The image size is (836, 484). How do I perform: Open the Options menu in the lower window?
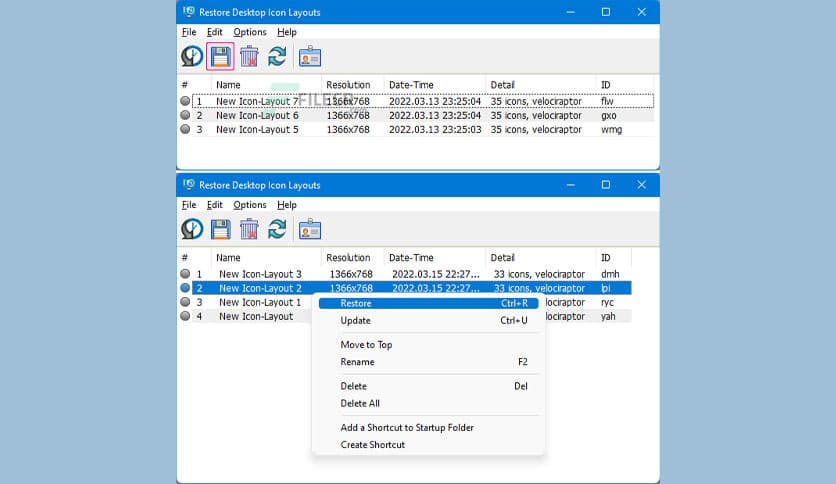(x=250, y=205)
